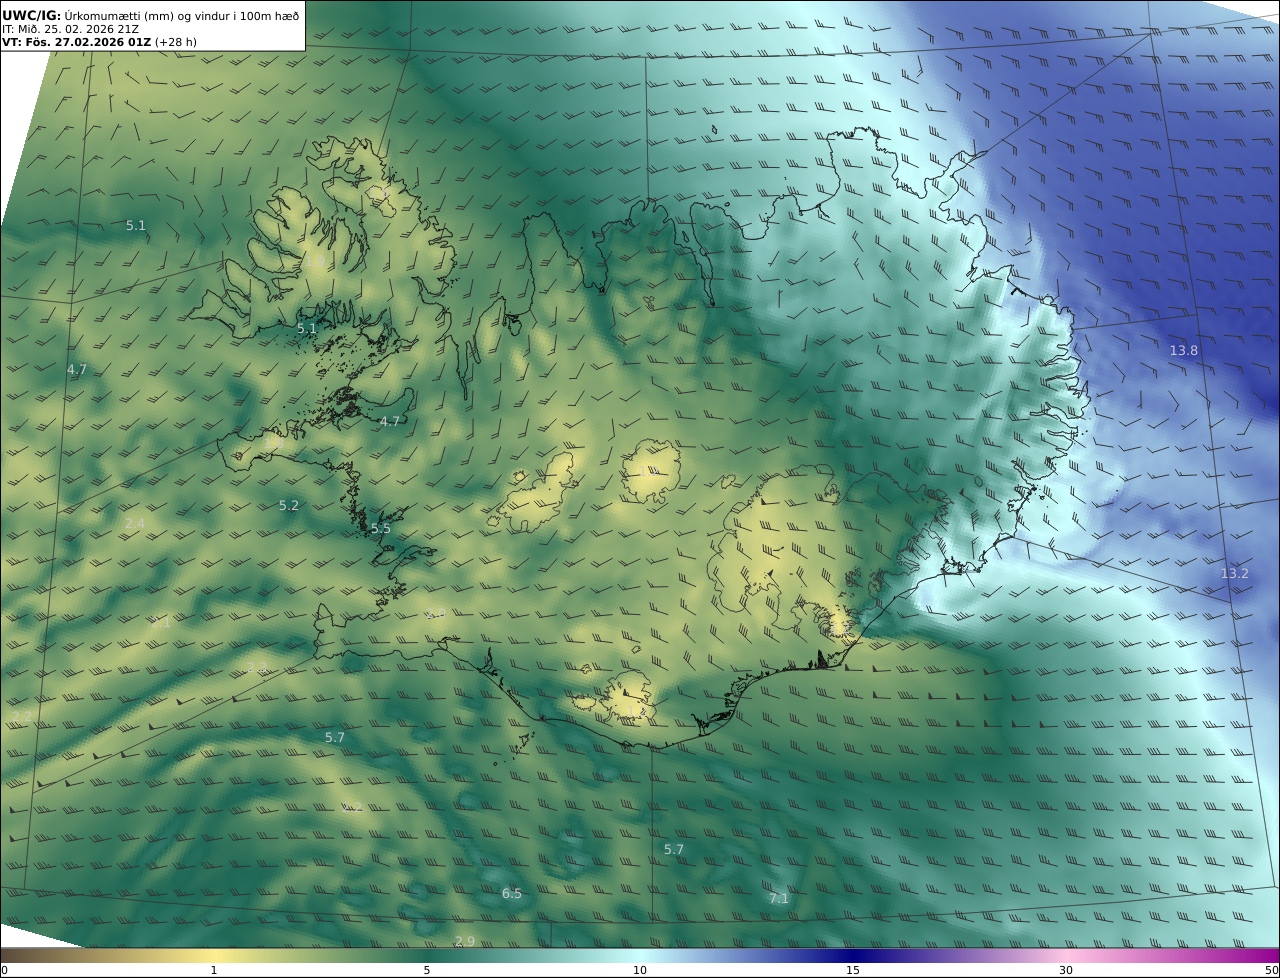The height and width of the screenshot is (978, 1280).
Task: Click the colorbar tick label 10
Action: tap(640, 970)
